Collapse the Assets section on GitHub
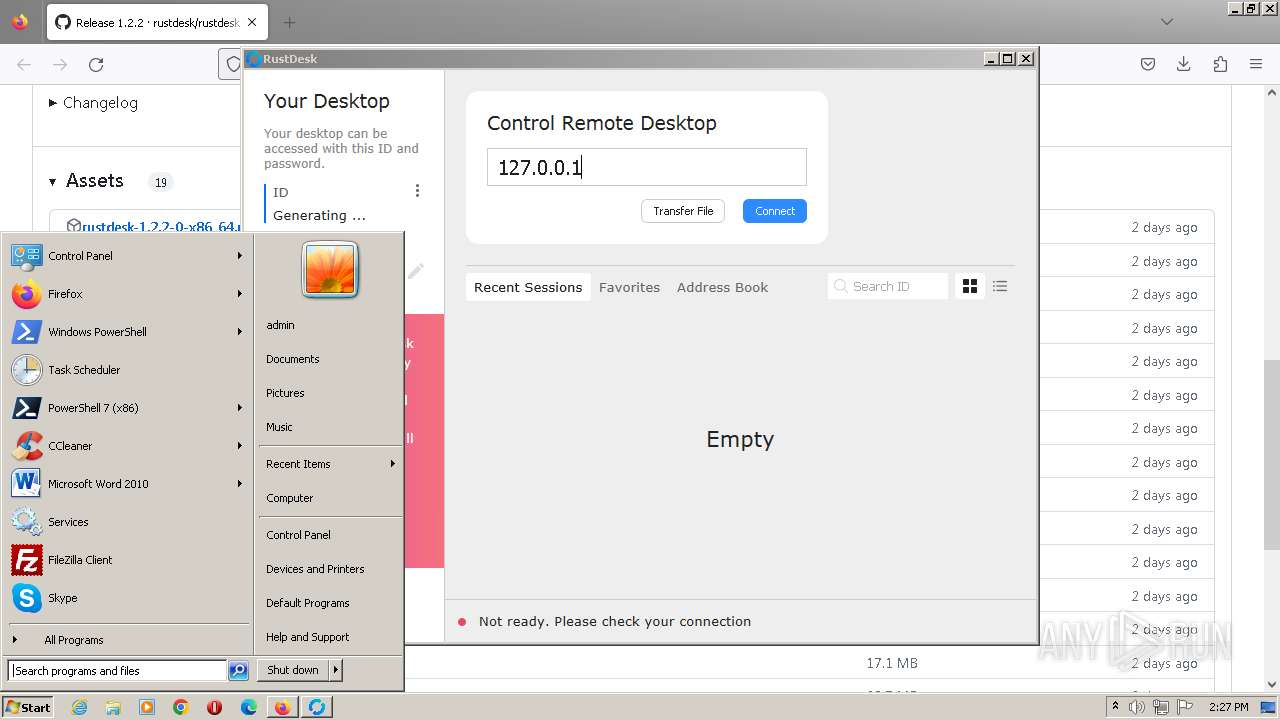This screenshot has height=720, width=1280. [86, 181]
